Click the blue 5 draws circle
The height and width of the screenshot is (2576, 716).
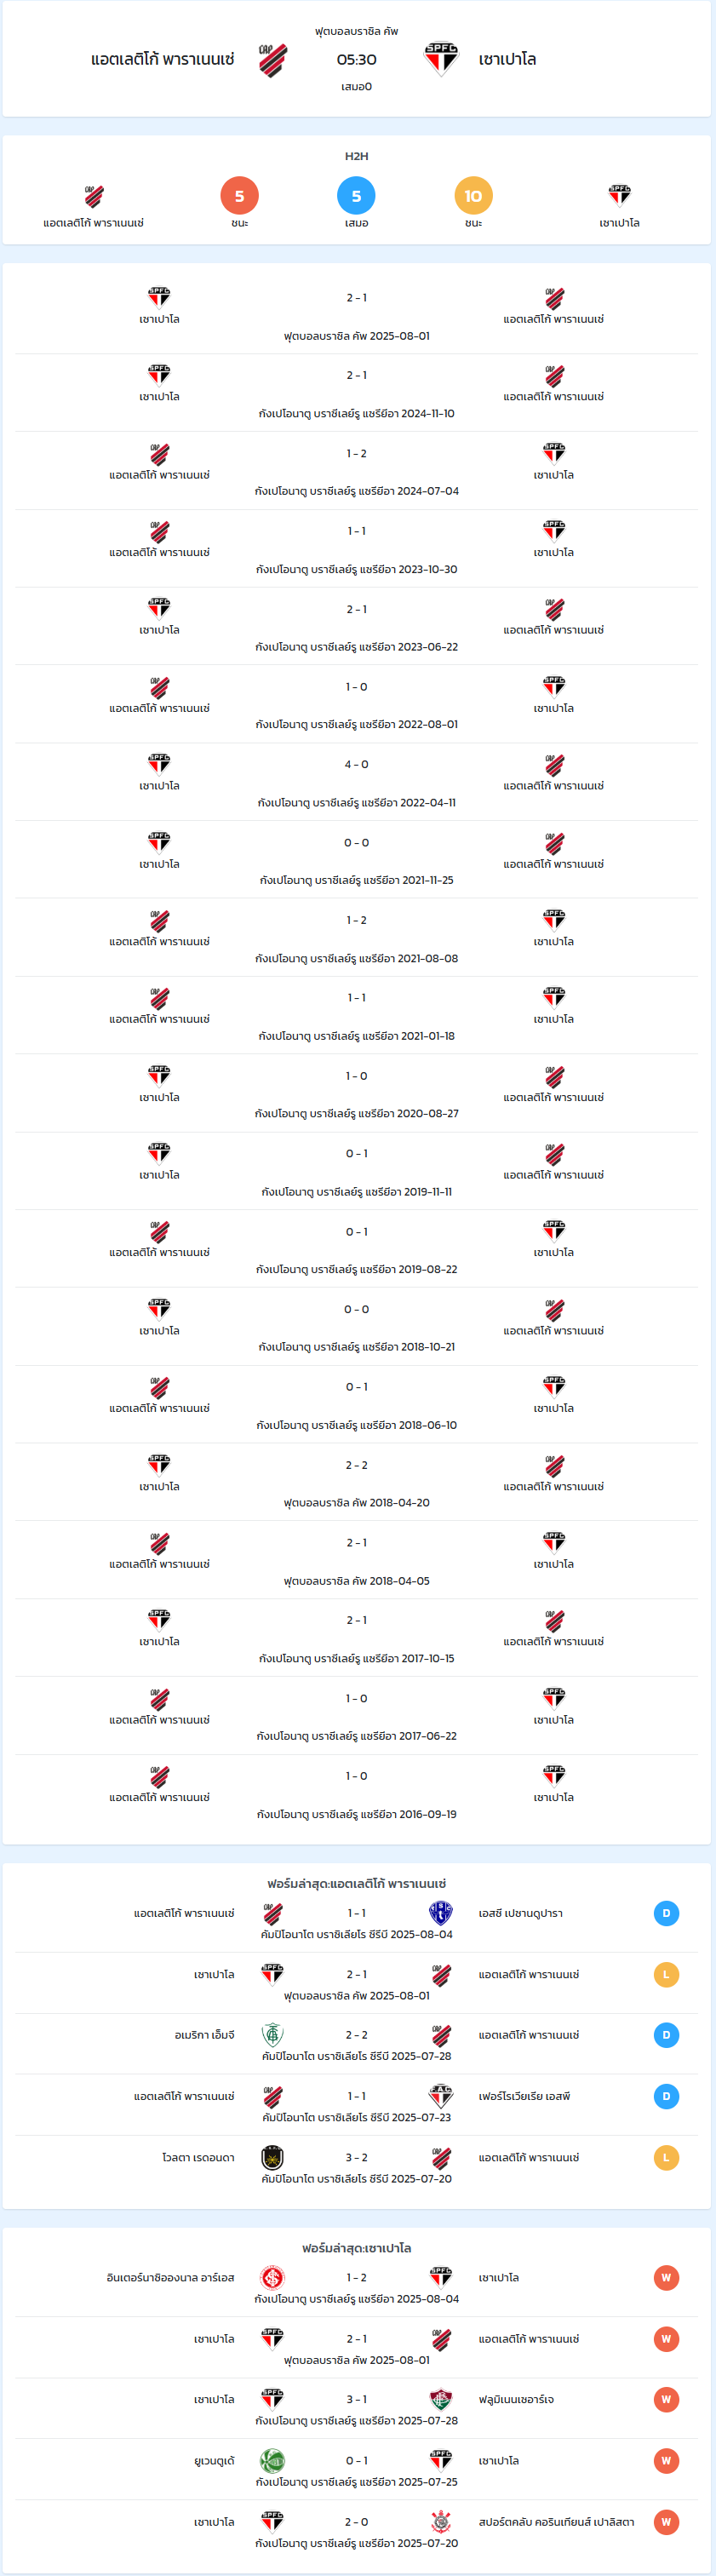pyautogui.click(x=356, y=196)
